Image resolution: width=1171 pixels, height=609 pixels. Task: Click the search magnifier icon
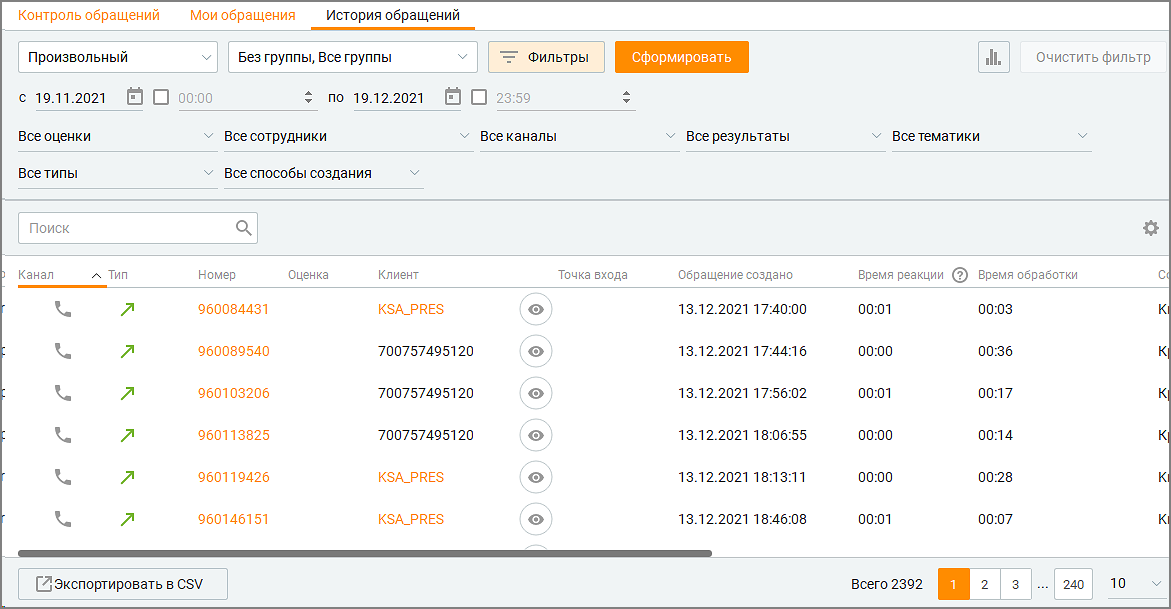pyautogui.click(x=243, y=228)
